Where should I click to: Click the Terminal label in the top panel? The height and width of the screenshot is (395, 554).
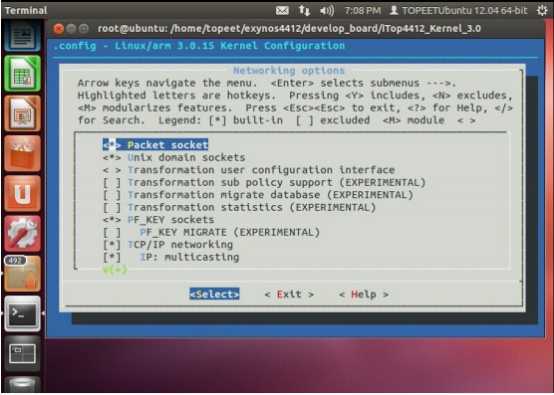(x=26, y=11)
